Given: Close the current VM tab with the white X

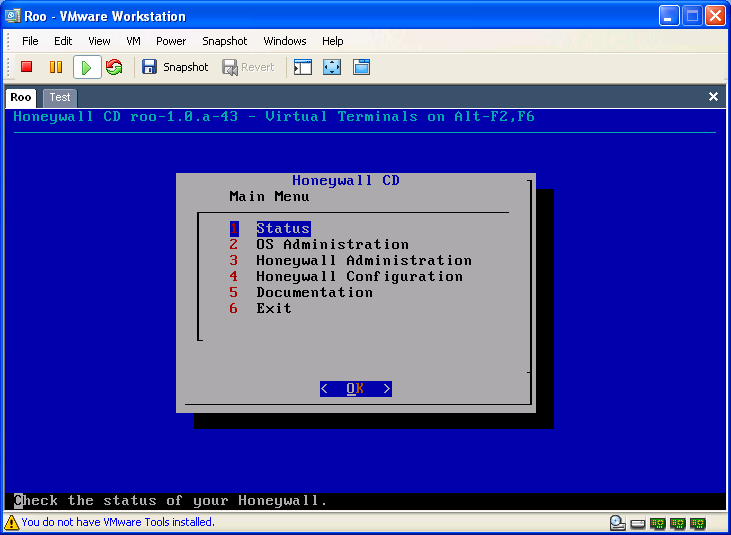Looking at the screenshot, I should pyautogui.click(x=713, y=96).
